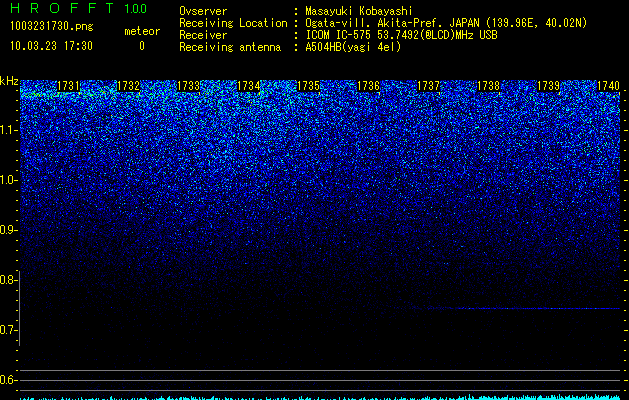
Task: Click the 1737 time marker
Action: (x=428, y=86)
